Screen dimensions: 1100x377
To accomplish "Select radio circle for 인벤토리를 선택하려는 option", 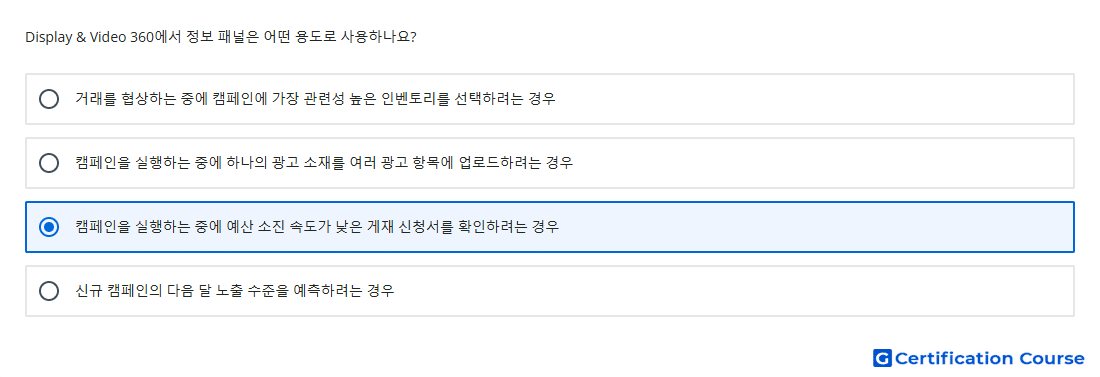I will (x=49, y=99).
